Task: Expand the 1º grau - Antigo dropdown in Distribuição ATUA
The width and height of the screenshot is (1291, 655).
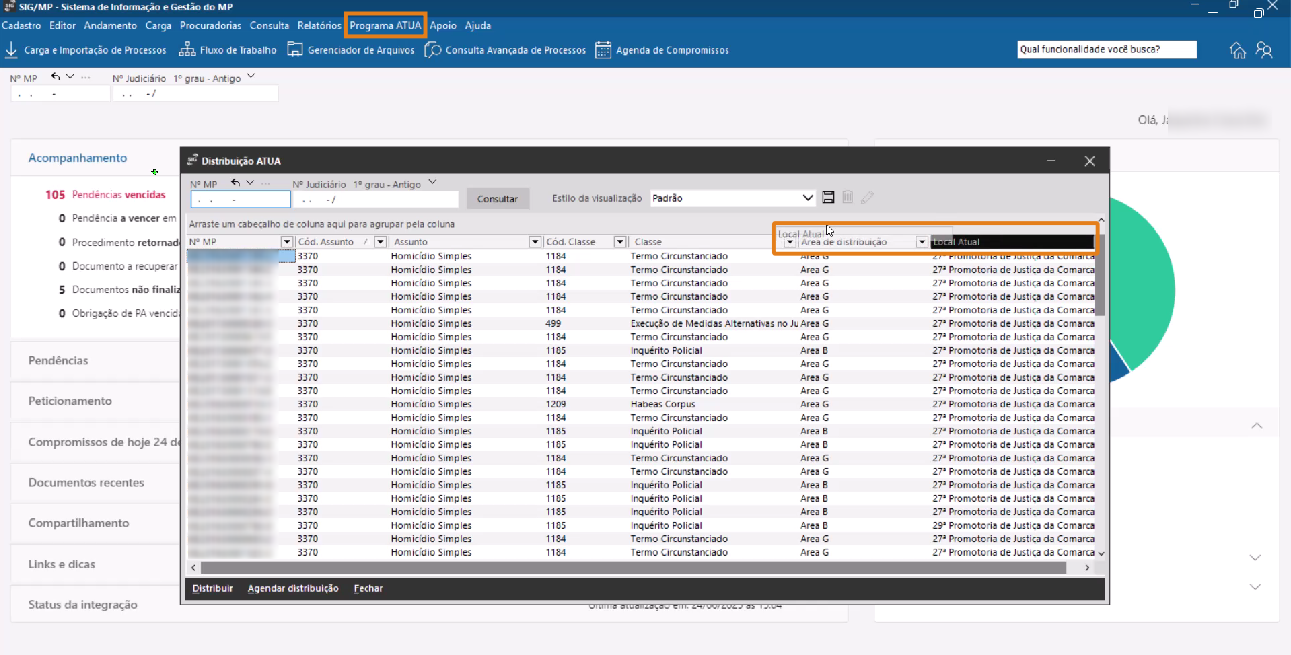Action: pos(432,182)
